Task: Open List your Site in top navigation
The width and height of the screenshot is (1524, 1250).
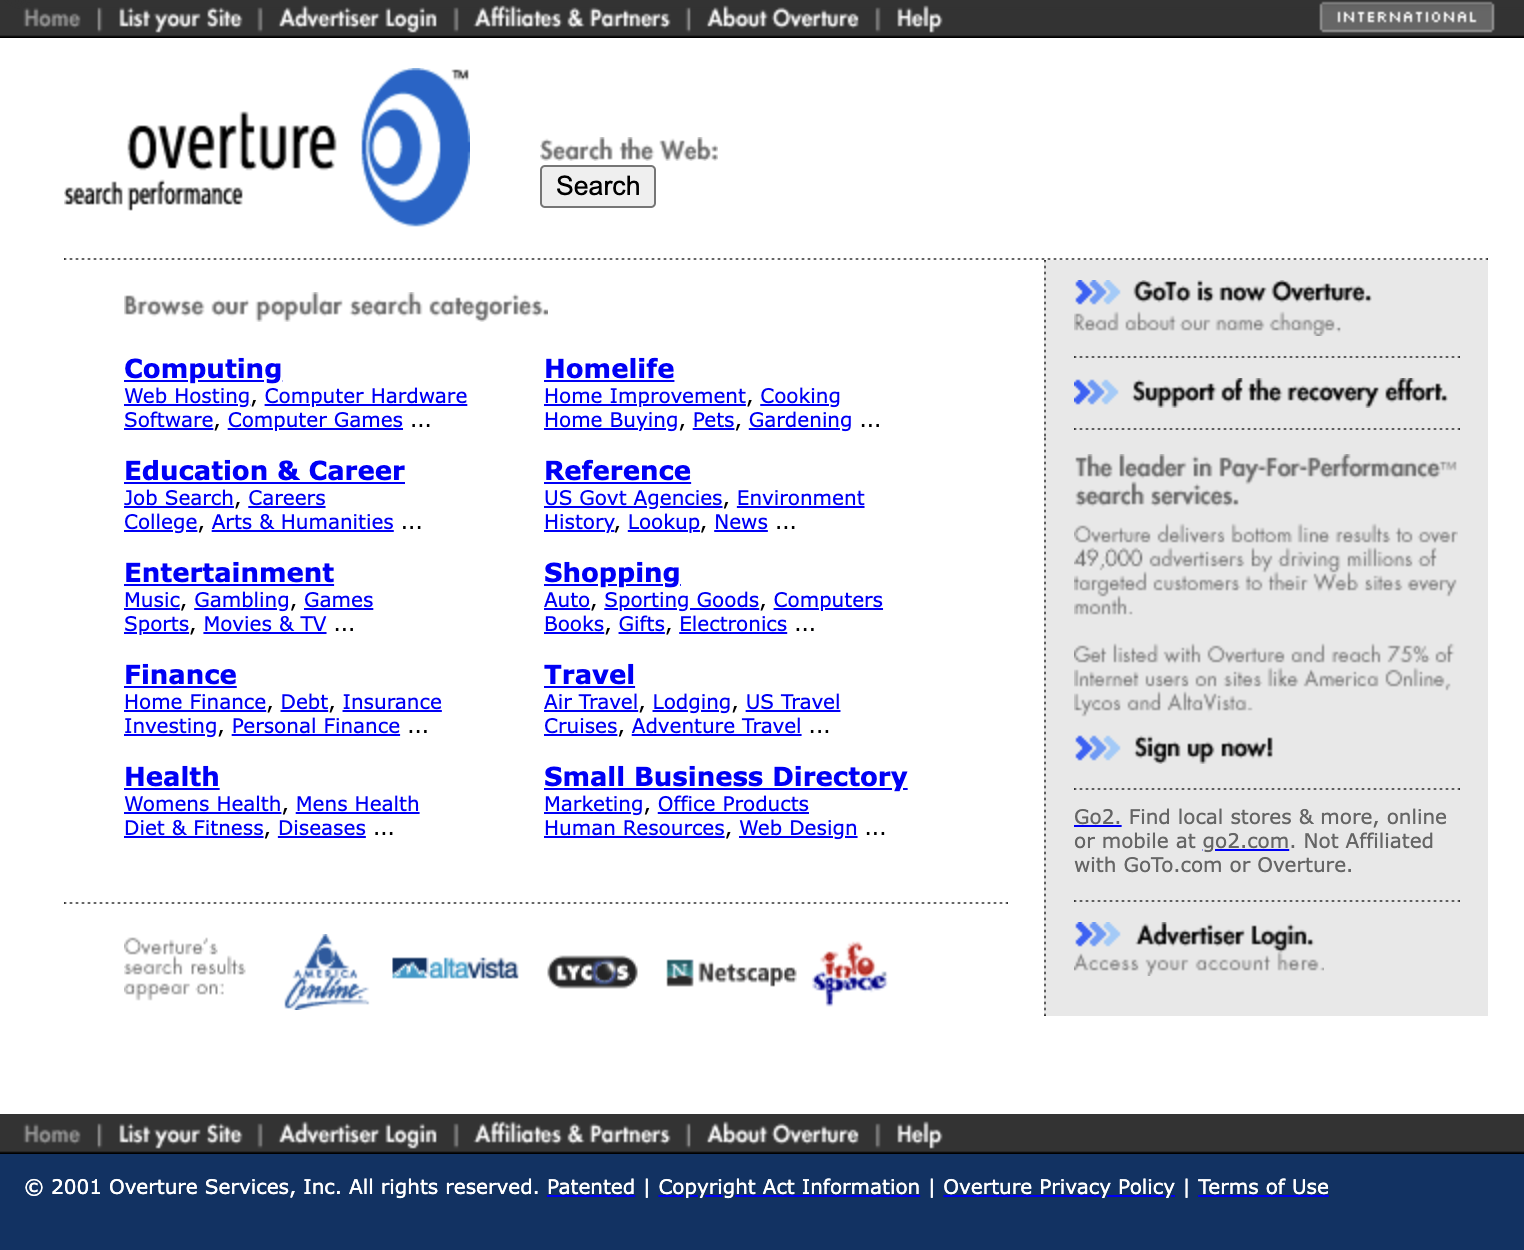Action: coord(180,18)
